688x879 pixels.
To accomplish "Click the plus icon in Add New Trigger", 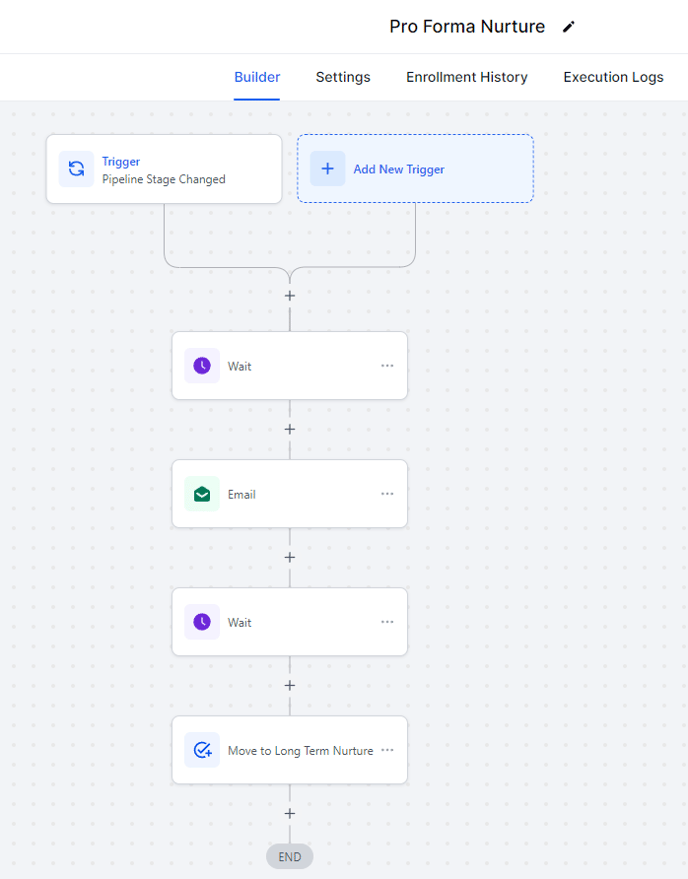I will (327, 169).
